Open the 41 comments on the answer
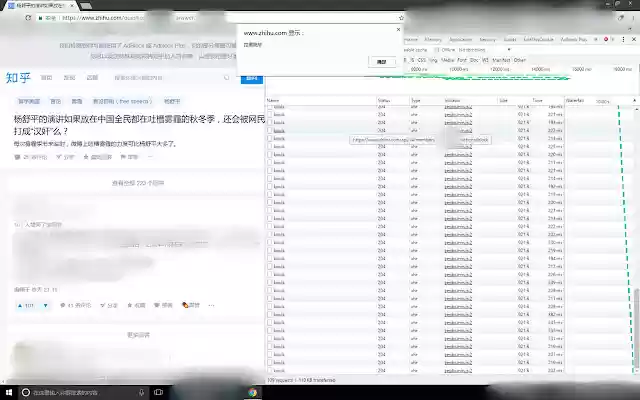640x400 pixels. [76, 305]
